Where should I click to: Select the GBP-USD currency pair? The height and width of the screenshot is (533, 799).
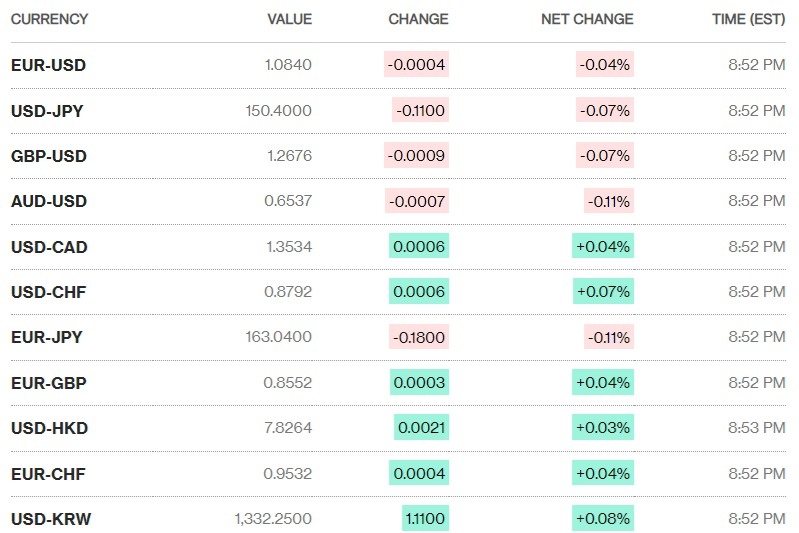point(48,156)
